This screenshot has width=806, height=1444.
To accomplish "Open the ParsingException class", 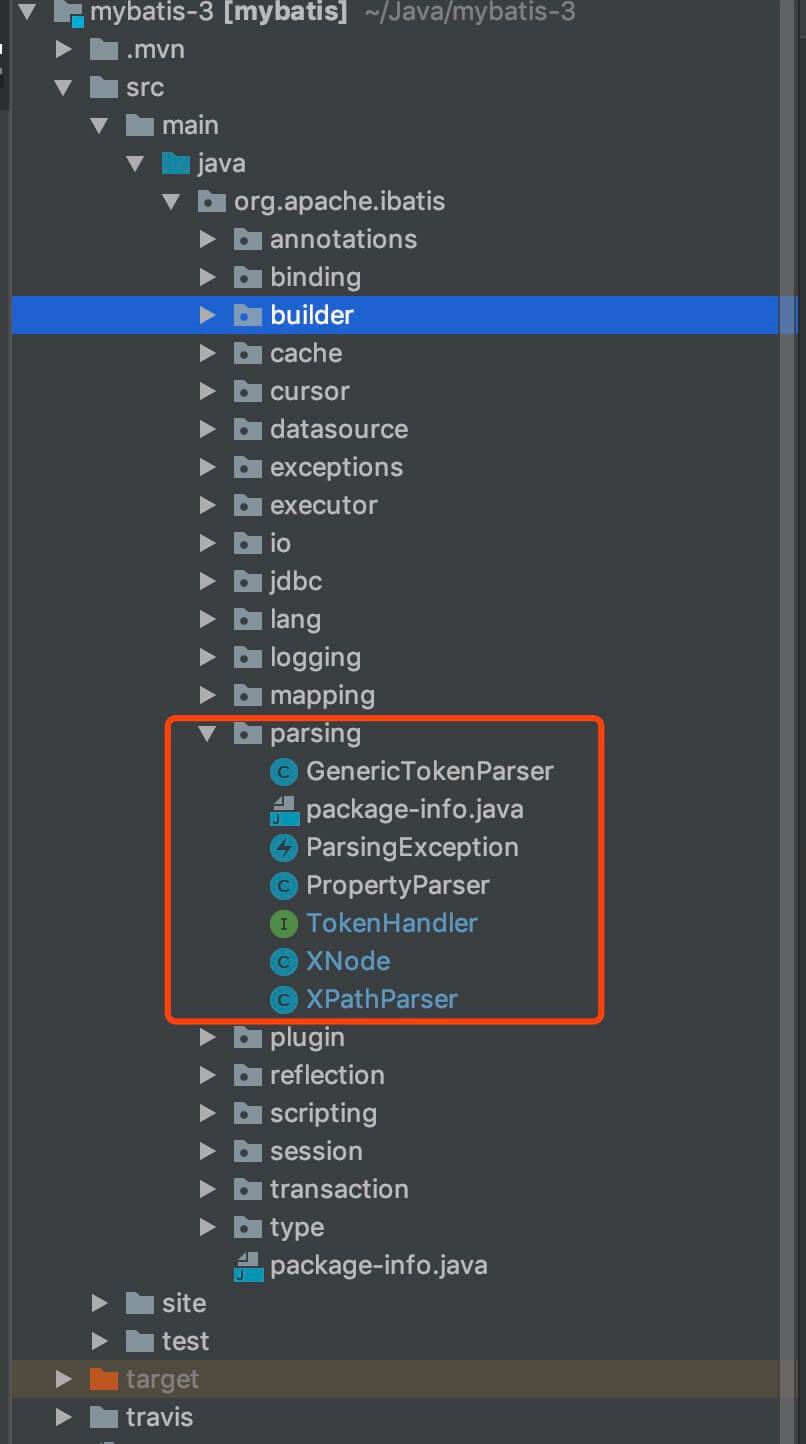I will (x=412, y=847).
